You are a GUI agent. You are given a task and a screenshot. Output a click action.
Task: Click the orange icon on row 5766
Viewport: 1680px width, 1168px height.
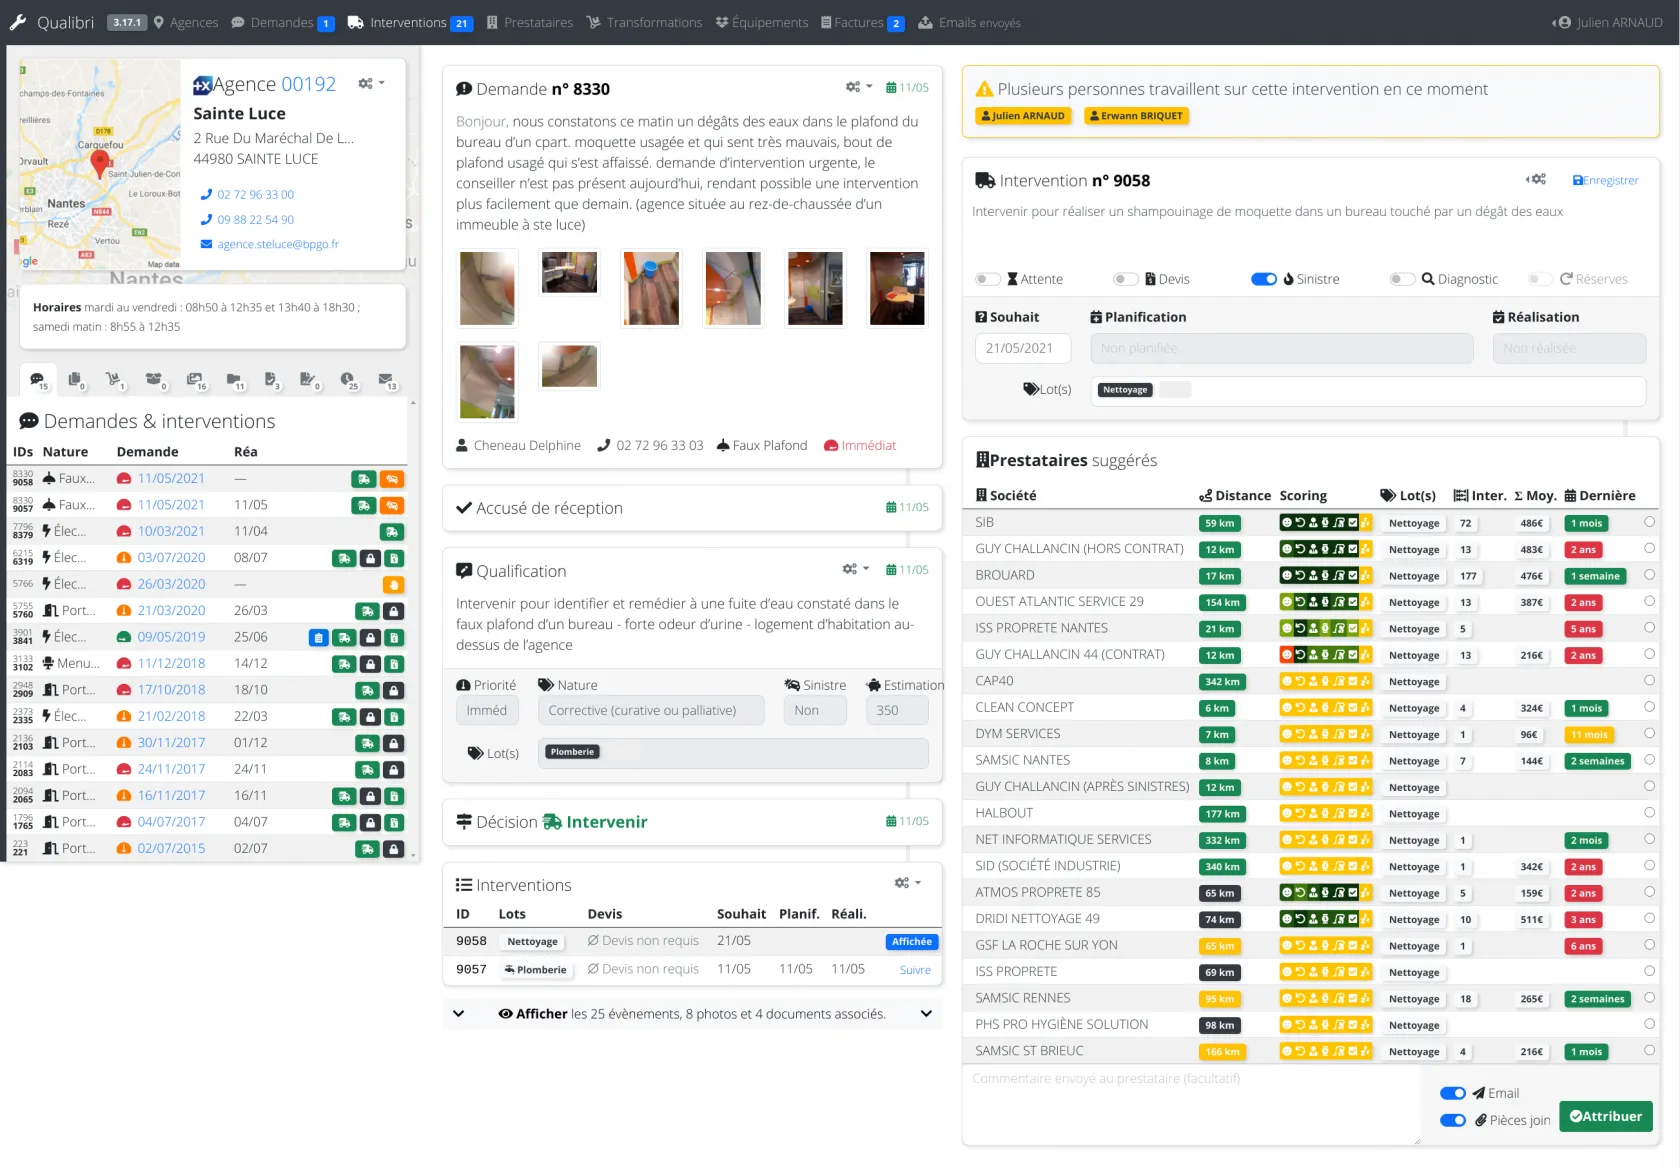[393, 585]
